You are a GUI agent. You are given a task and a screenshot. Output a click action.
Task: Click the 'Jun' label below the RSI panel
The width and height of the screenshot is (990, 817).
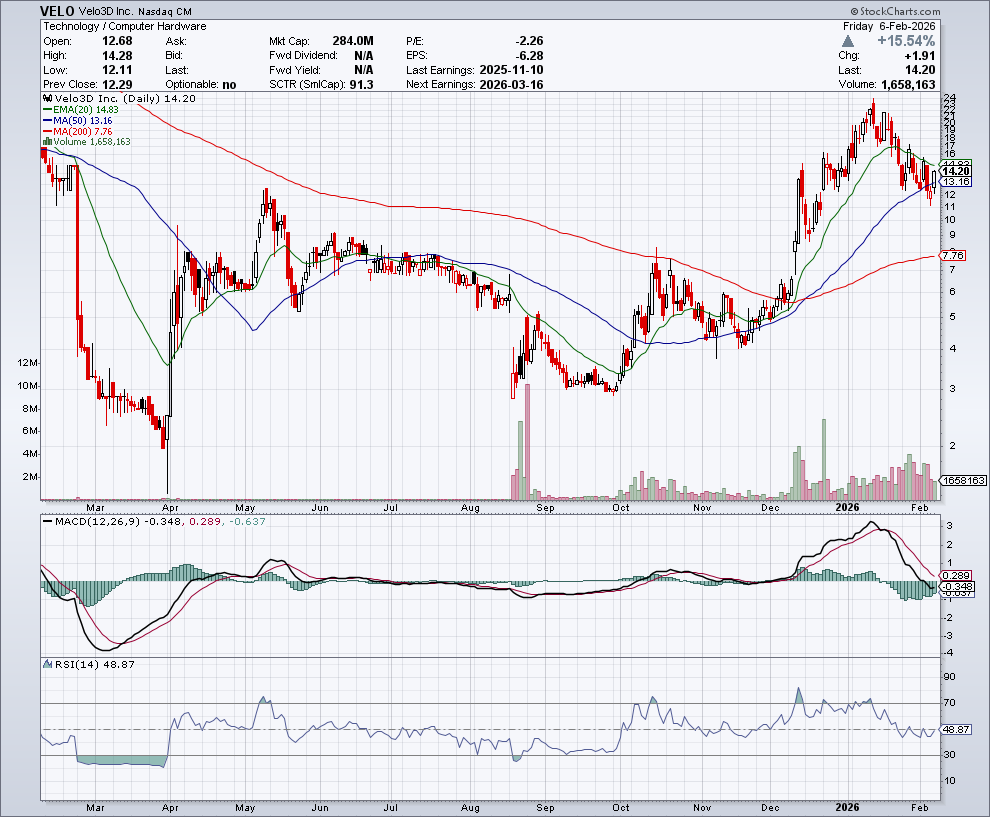click(x=320, y=808)
